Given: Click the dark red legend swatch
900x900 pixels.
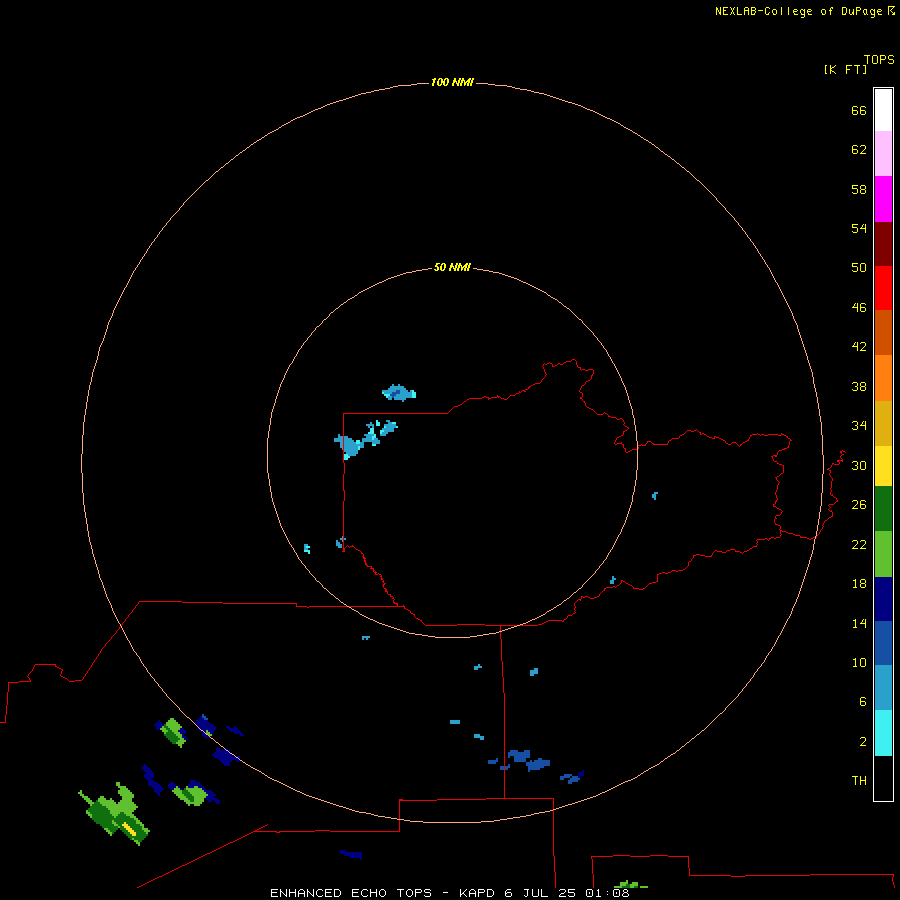Looking at the screenshot, I should [883, 243].
